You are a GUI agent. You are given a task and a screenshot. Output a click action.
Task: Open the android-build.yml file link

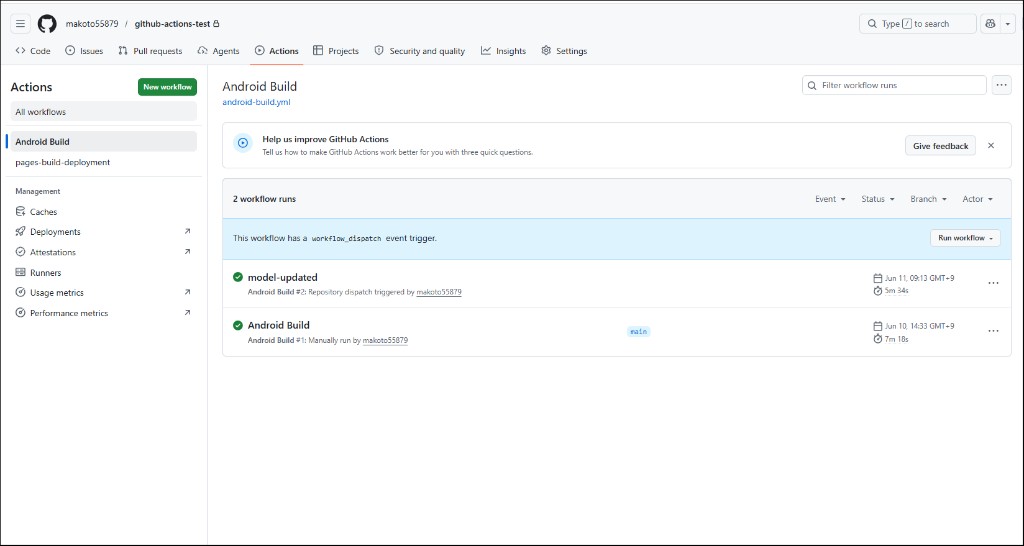(257, 102)
